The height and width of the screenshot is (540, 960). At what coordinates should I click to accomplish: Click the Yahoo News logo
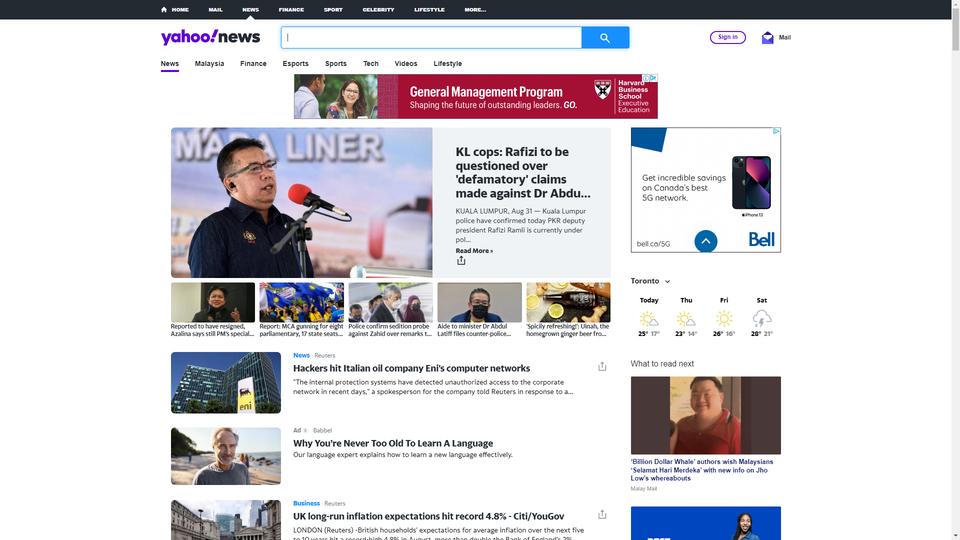coord(210,37)
